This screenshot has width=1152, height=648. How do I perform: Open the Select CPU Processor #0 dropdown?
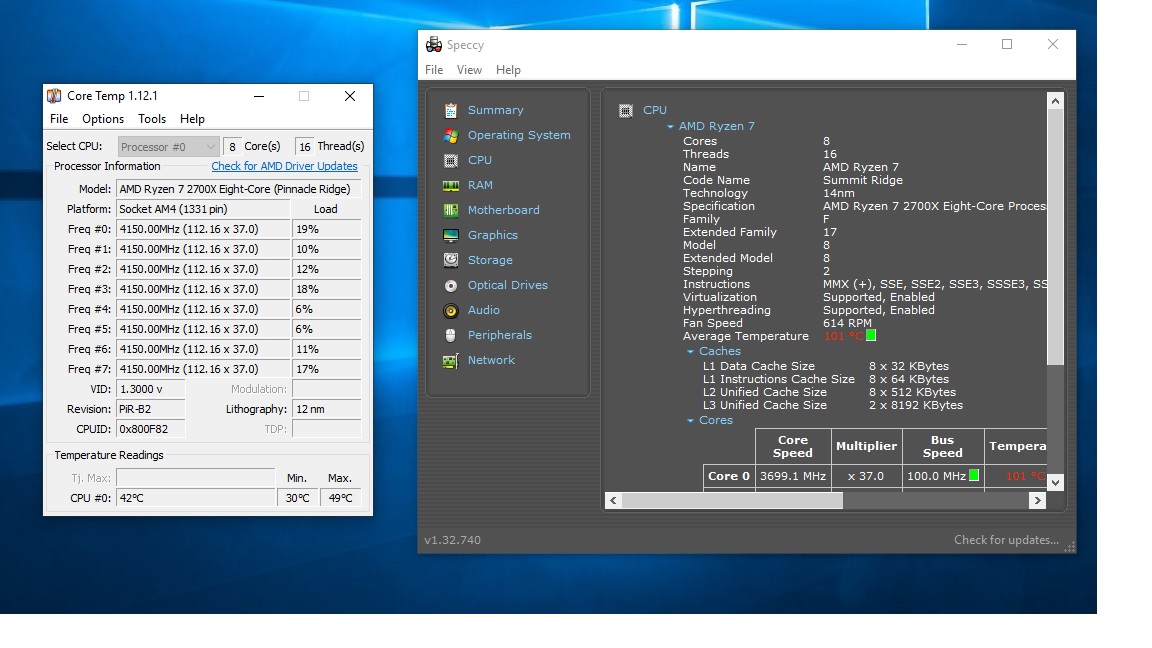pyautogui.click(x=168, y=146)
